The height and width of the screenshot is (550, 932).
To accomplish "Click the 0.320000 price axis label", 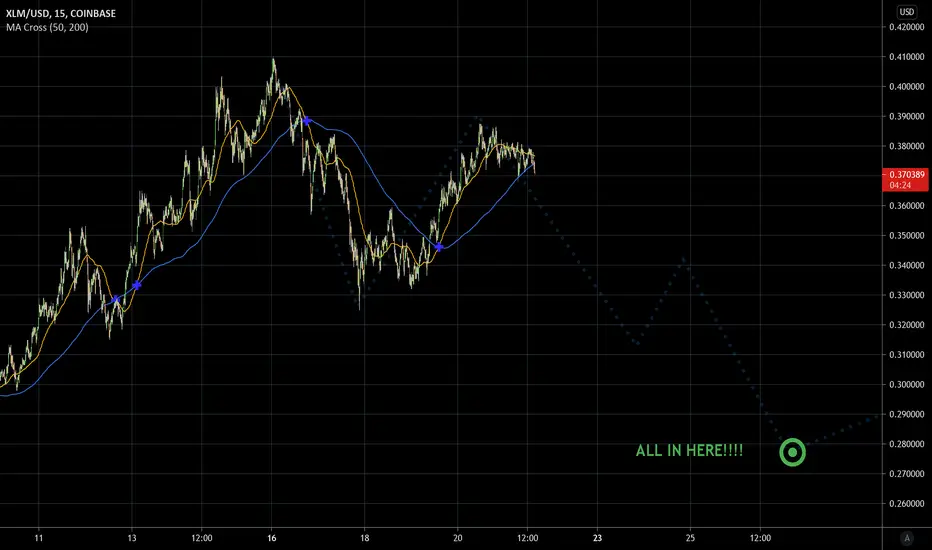I will (x=906, y=325).
